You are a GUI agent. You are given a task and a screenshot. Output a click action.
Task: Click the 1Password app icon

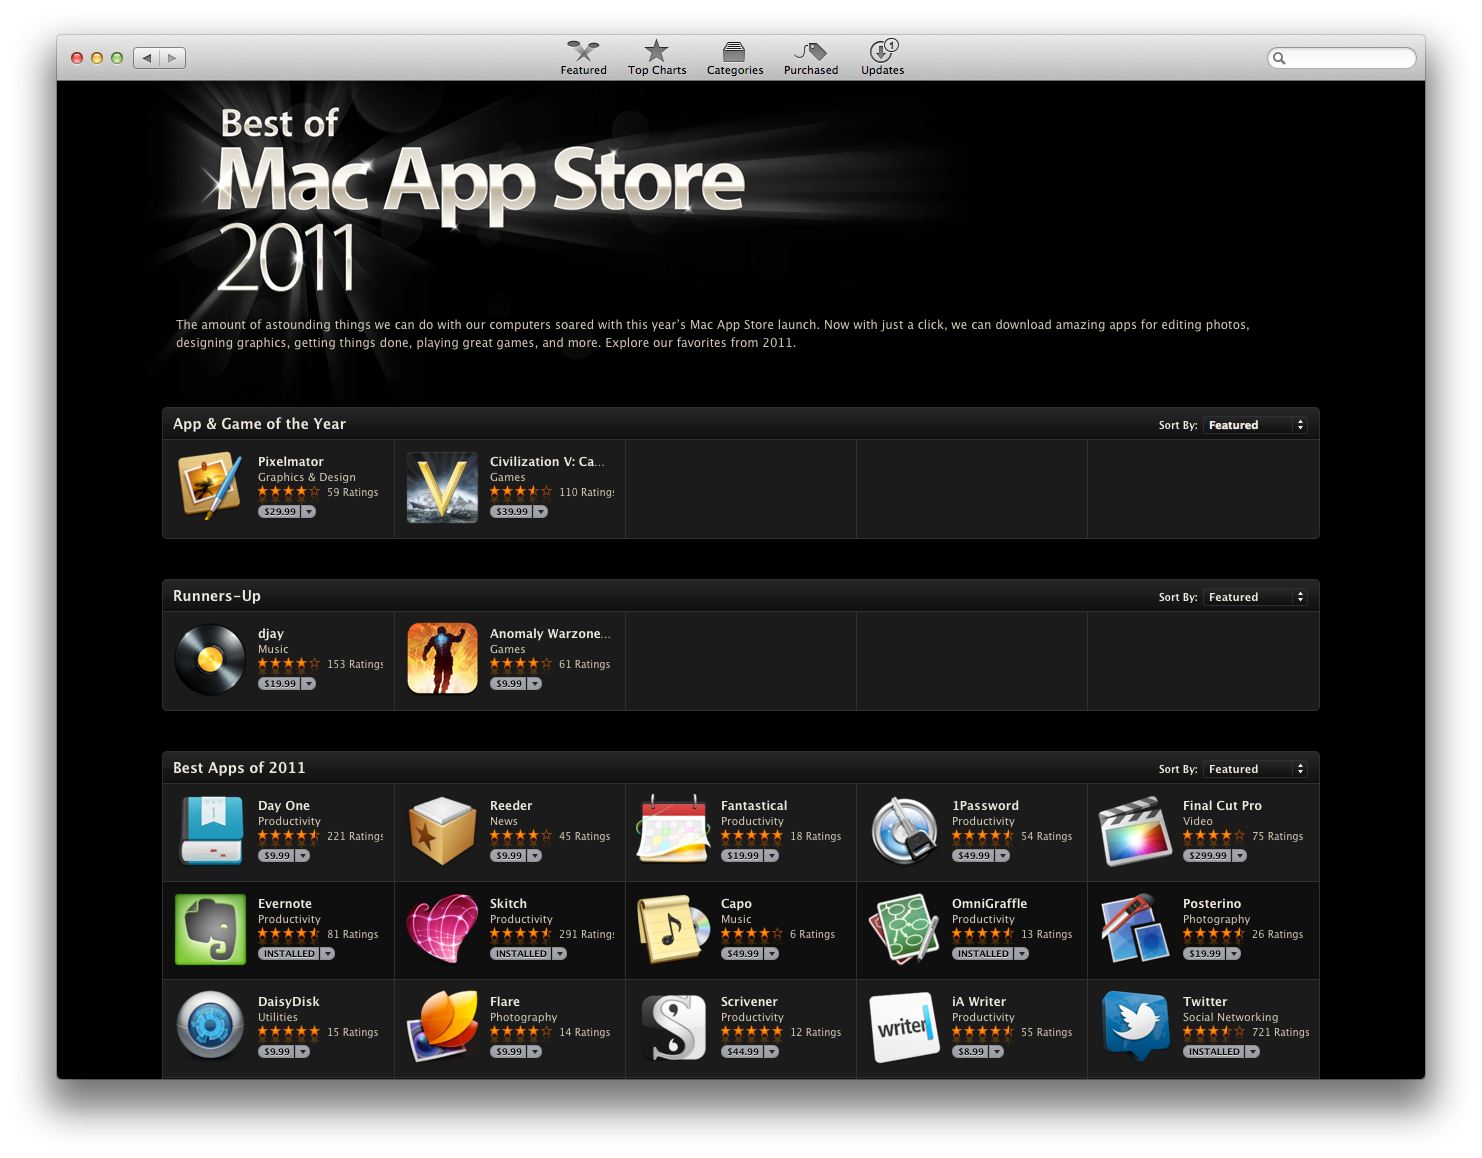pyautogui.click(x=904, y=831)
